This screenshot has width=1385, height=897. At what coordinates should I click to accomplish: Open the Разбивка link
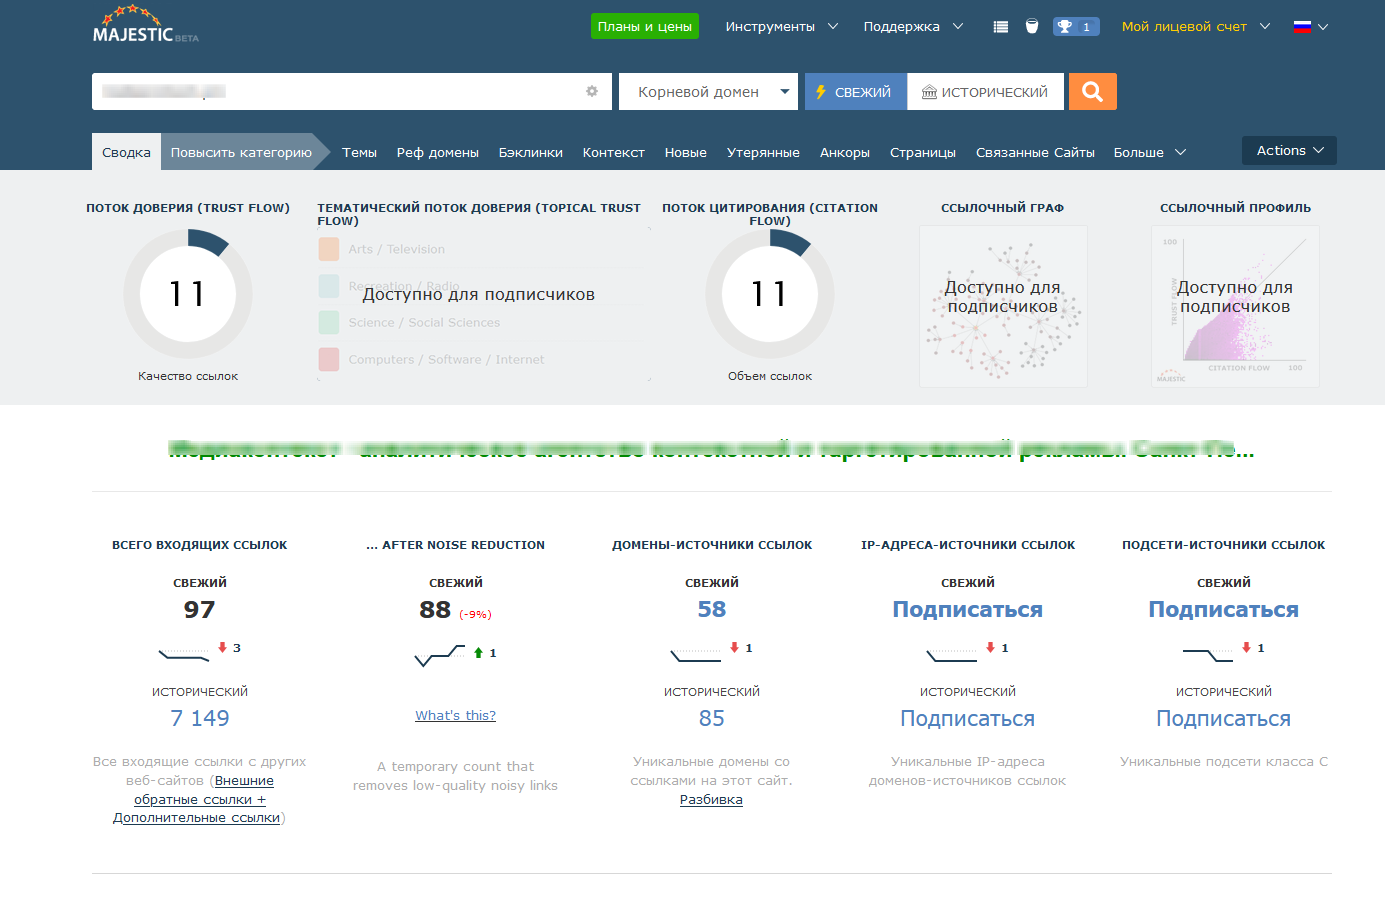pyautogui.click(x=711, y=799)
